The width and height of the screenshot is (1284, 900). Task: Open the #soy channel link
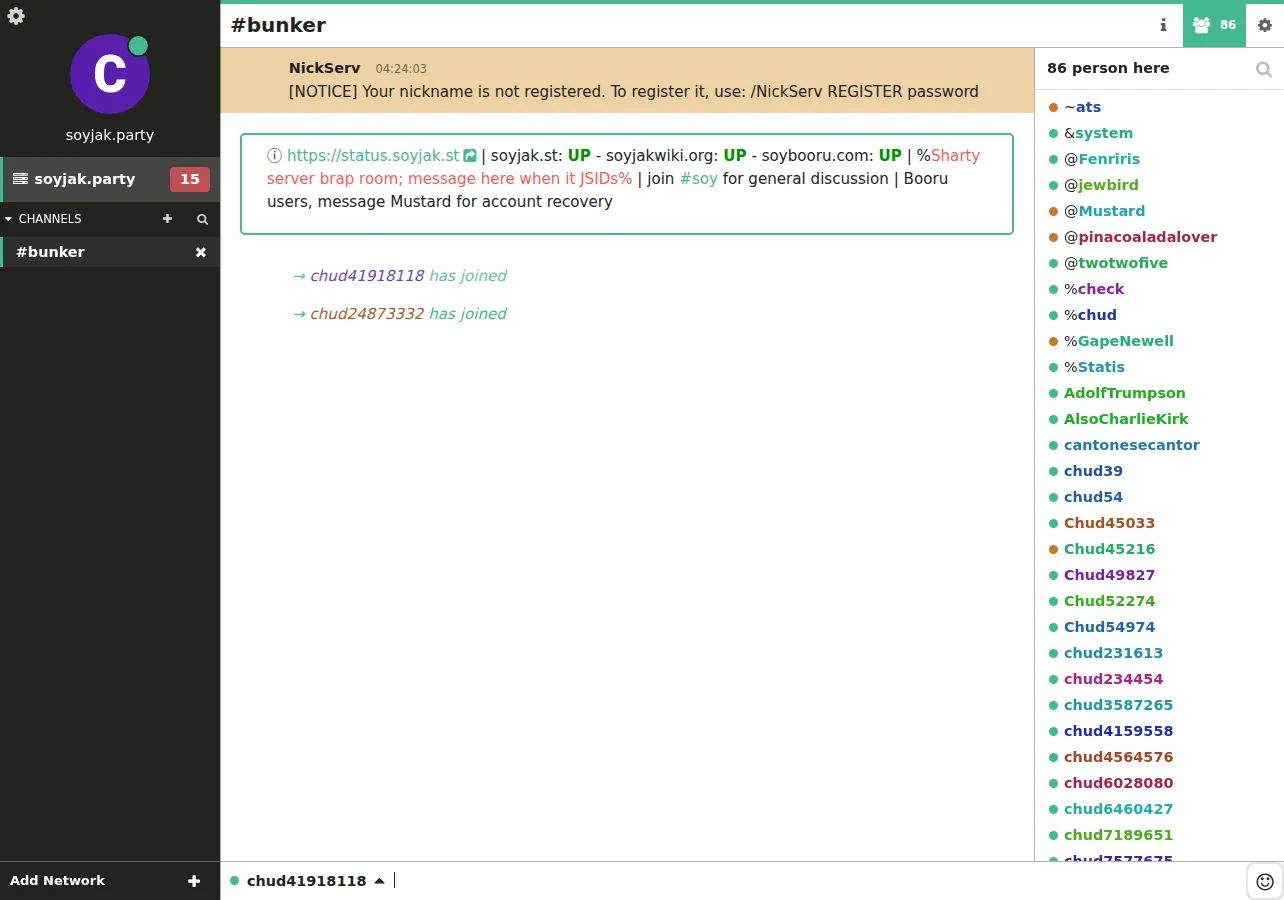pos(699,178)
